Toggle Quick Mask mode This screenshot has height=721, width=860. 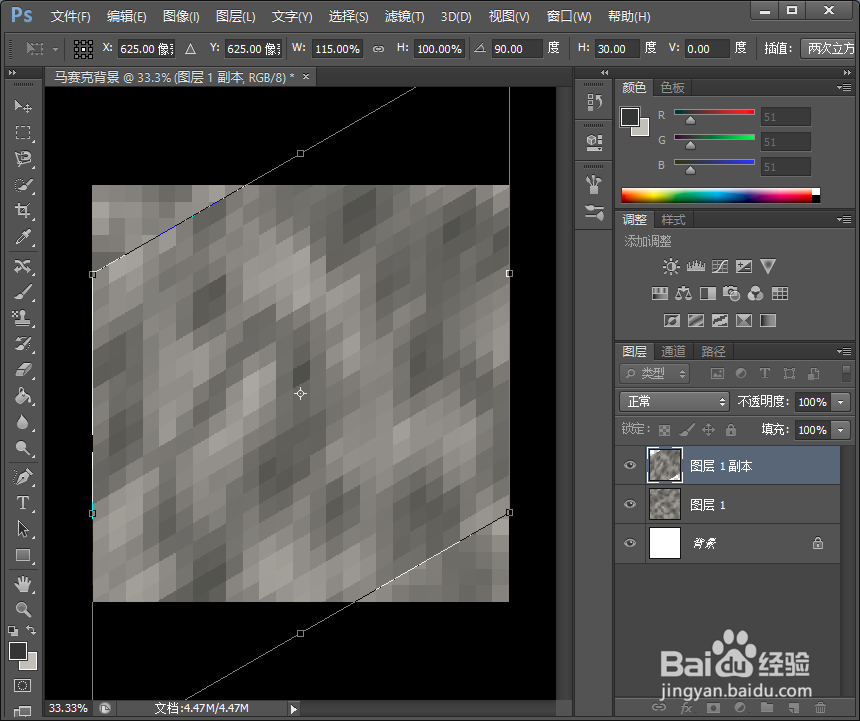[x=23, y=686]
